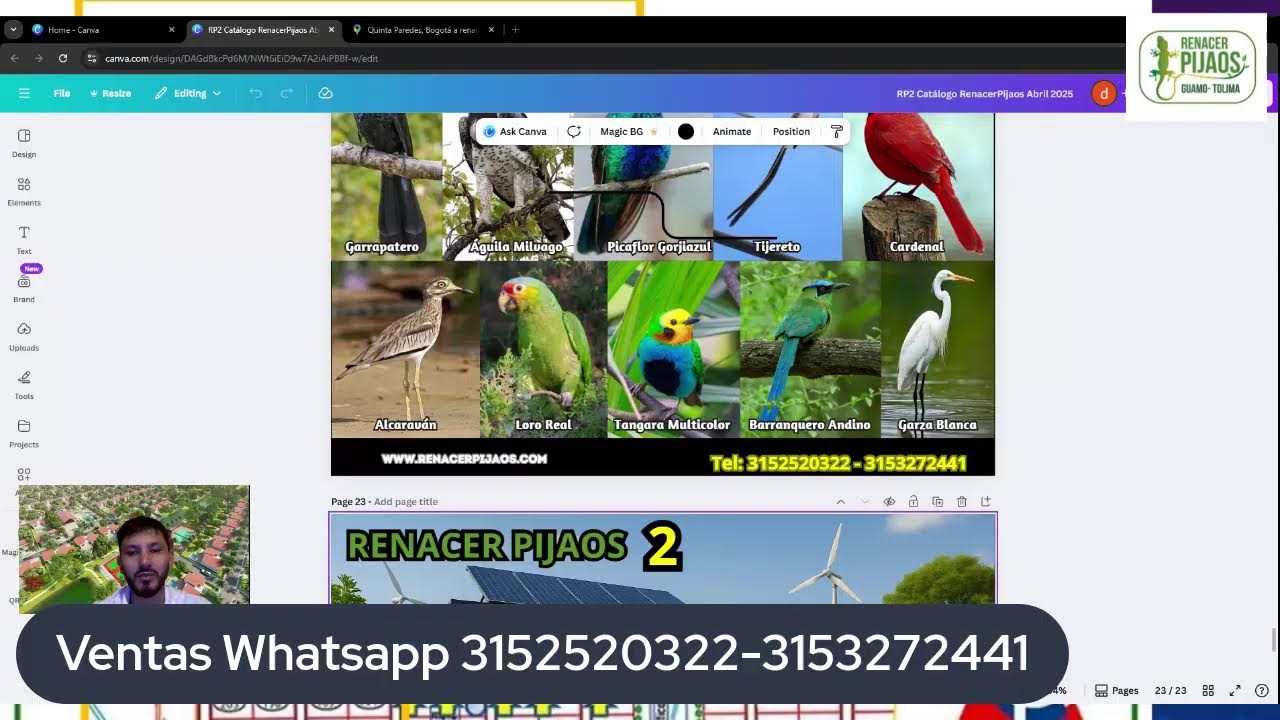Move page 23 up
Image resolution: width=1280 pixels, height=720 pixels.
[841, 502]
